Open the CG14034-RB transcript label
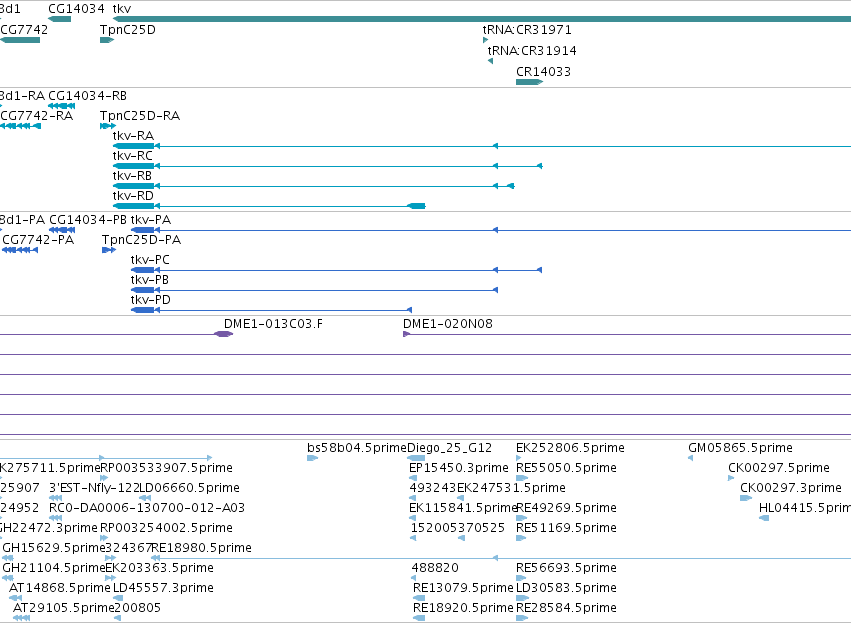Viewport: 851px width, 623px height. click(x=87, y=96)
